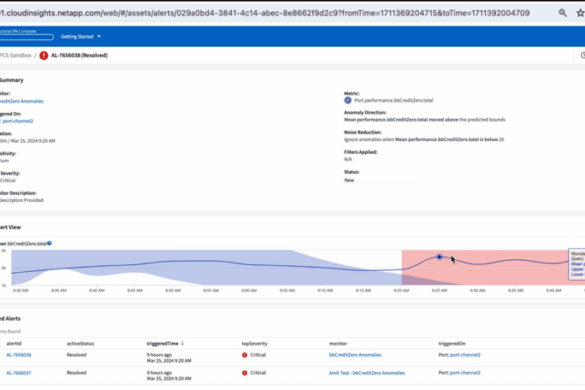Bookmark this page with the star icon
This screenshot has width=585, height=390.
click(581, 13)
